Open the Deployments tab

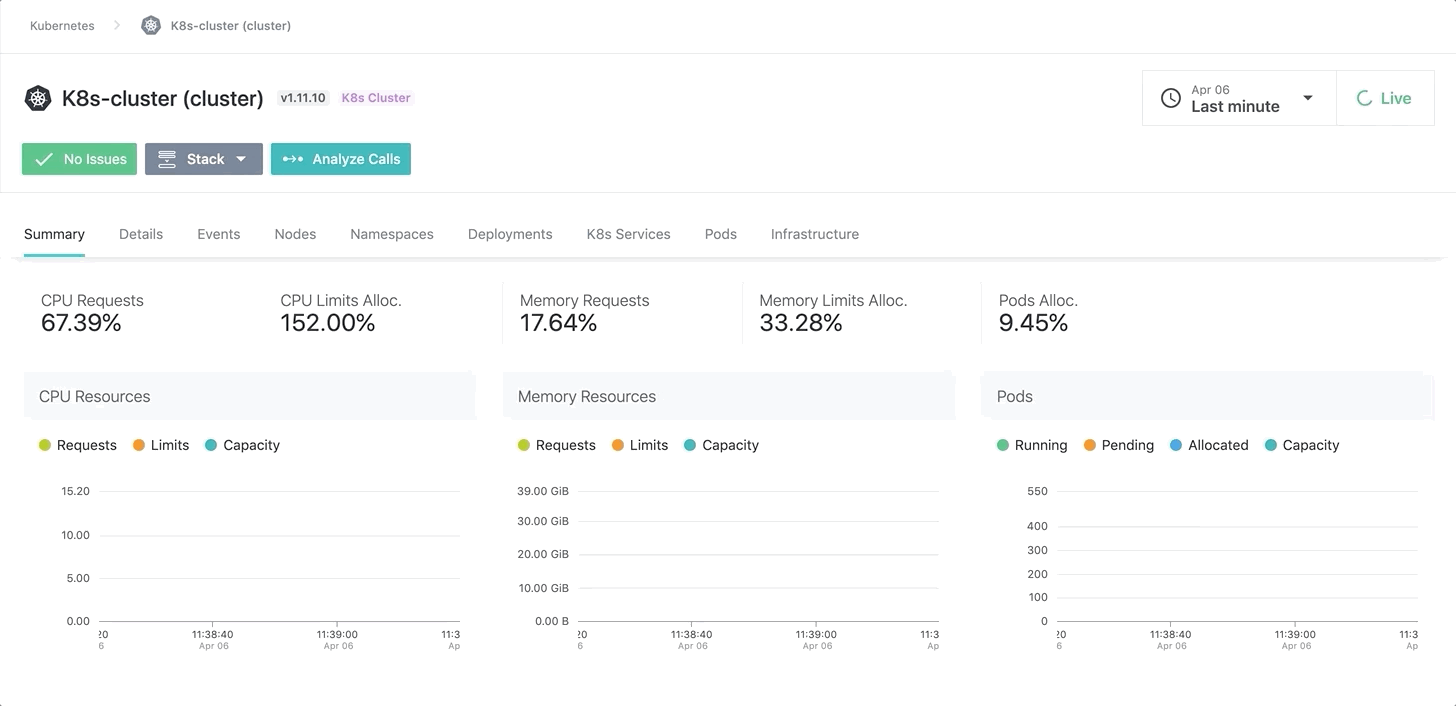[x=510, y=234]
